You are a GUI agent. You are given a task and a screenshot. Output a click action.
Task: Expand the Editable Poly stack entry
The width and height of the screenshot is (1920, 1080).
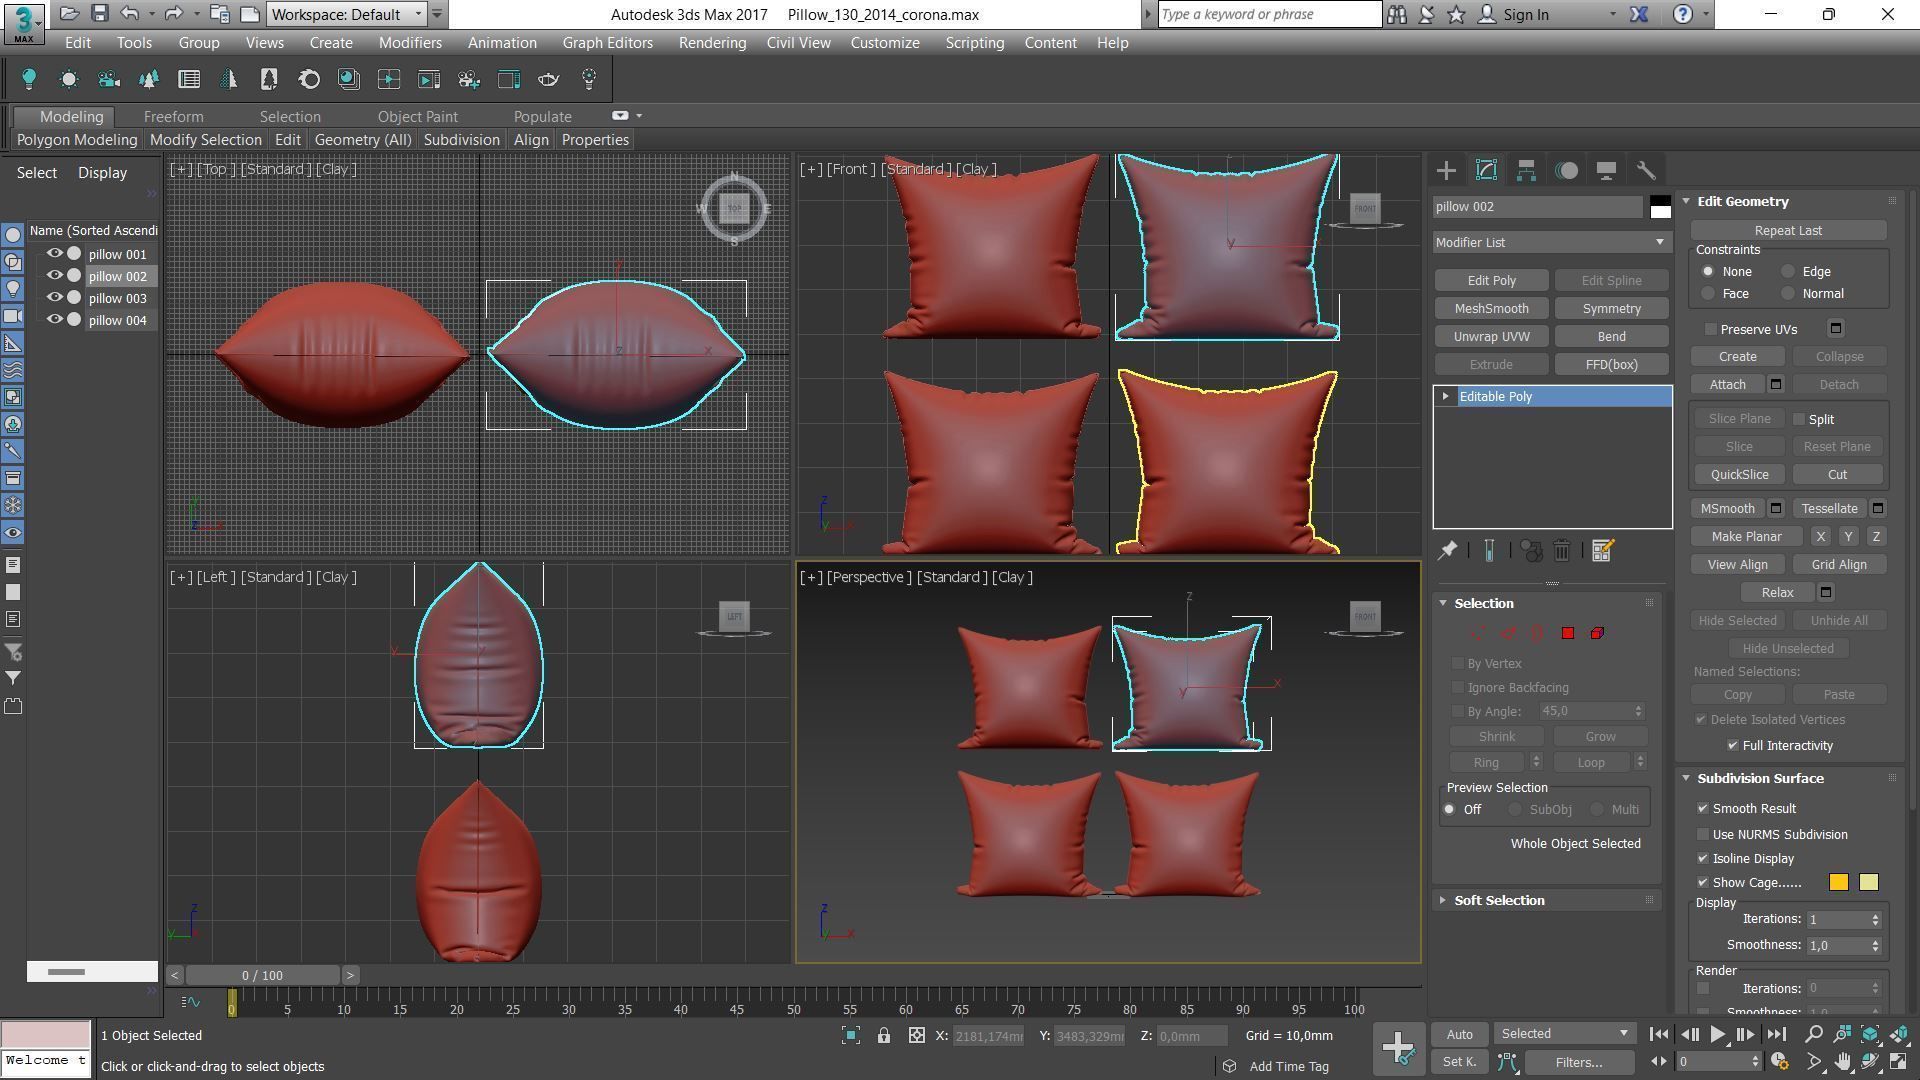[1445, 397]
